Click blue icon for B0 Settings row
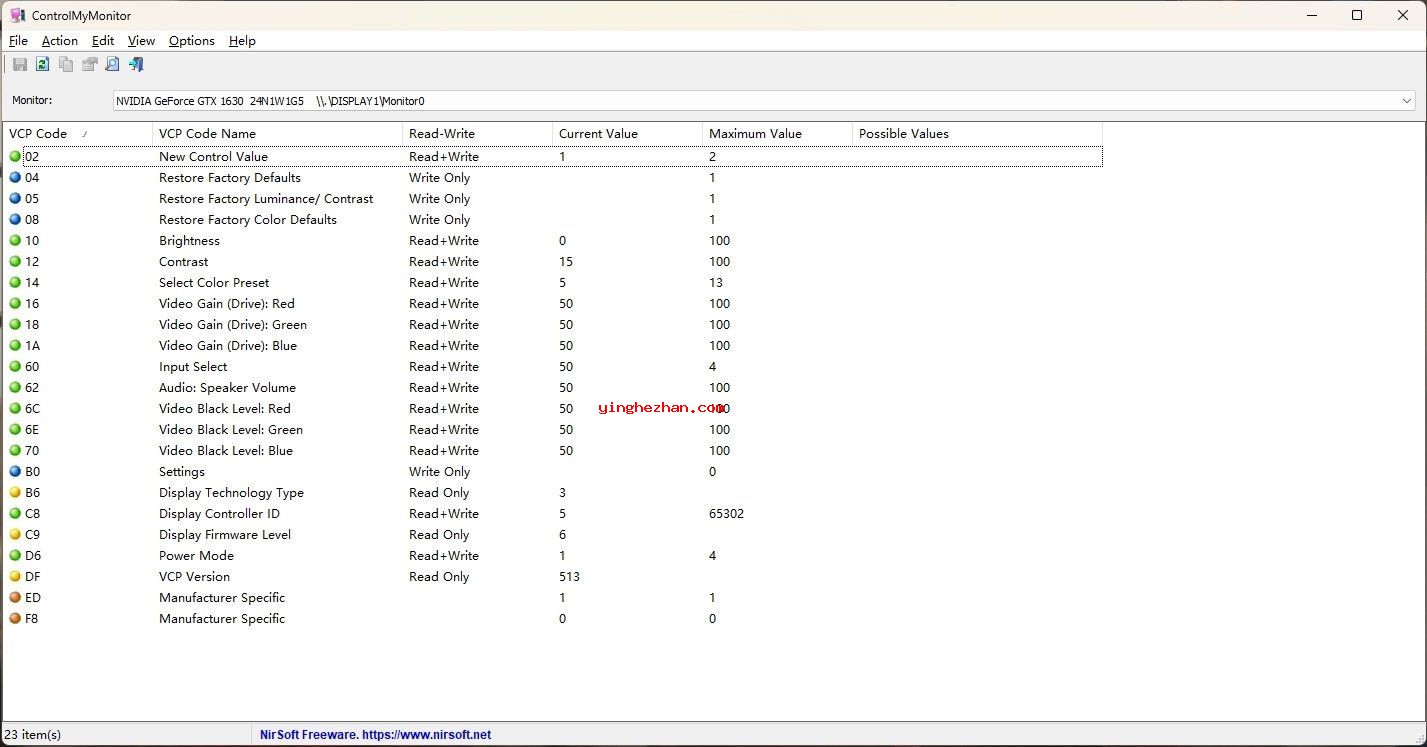This screenshot has width=1427, height=747. click(x=15, y=471)
